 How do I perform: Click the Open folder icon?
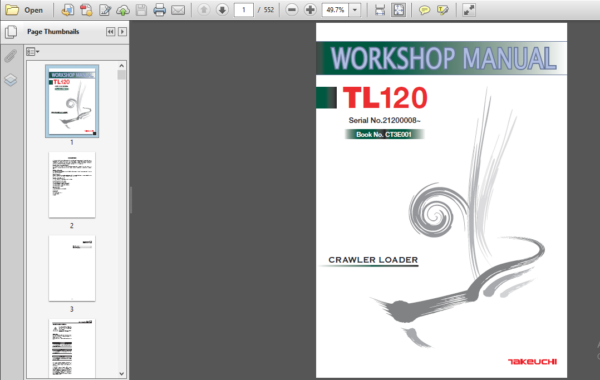tap(12, 10)
